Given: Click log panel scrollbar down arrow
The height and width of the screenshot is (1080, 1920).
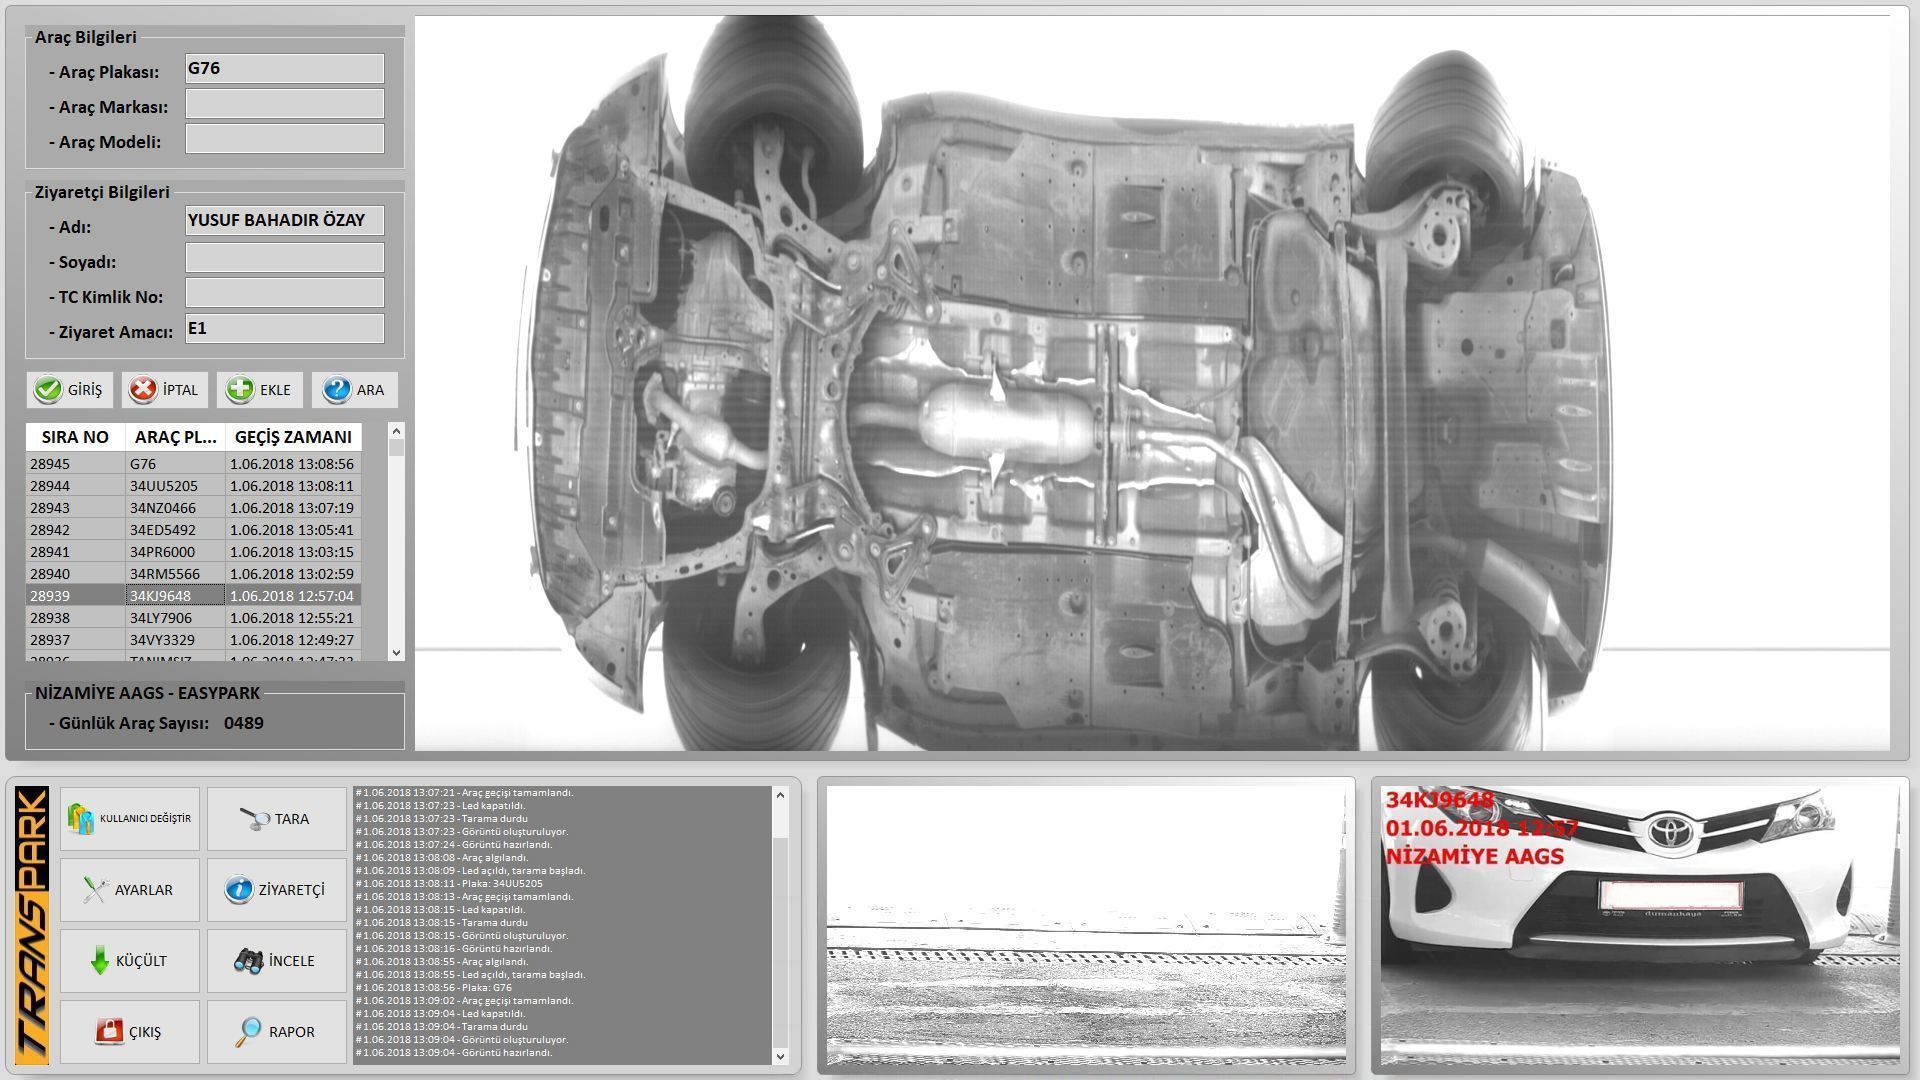Looking at the screenshot, I should point(781,1056).
